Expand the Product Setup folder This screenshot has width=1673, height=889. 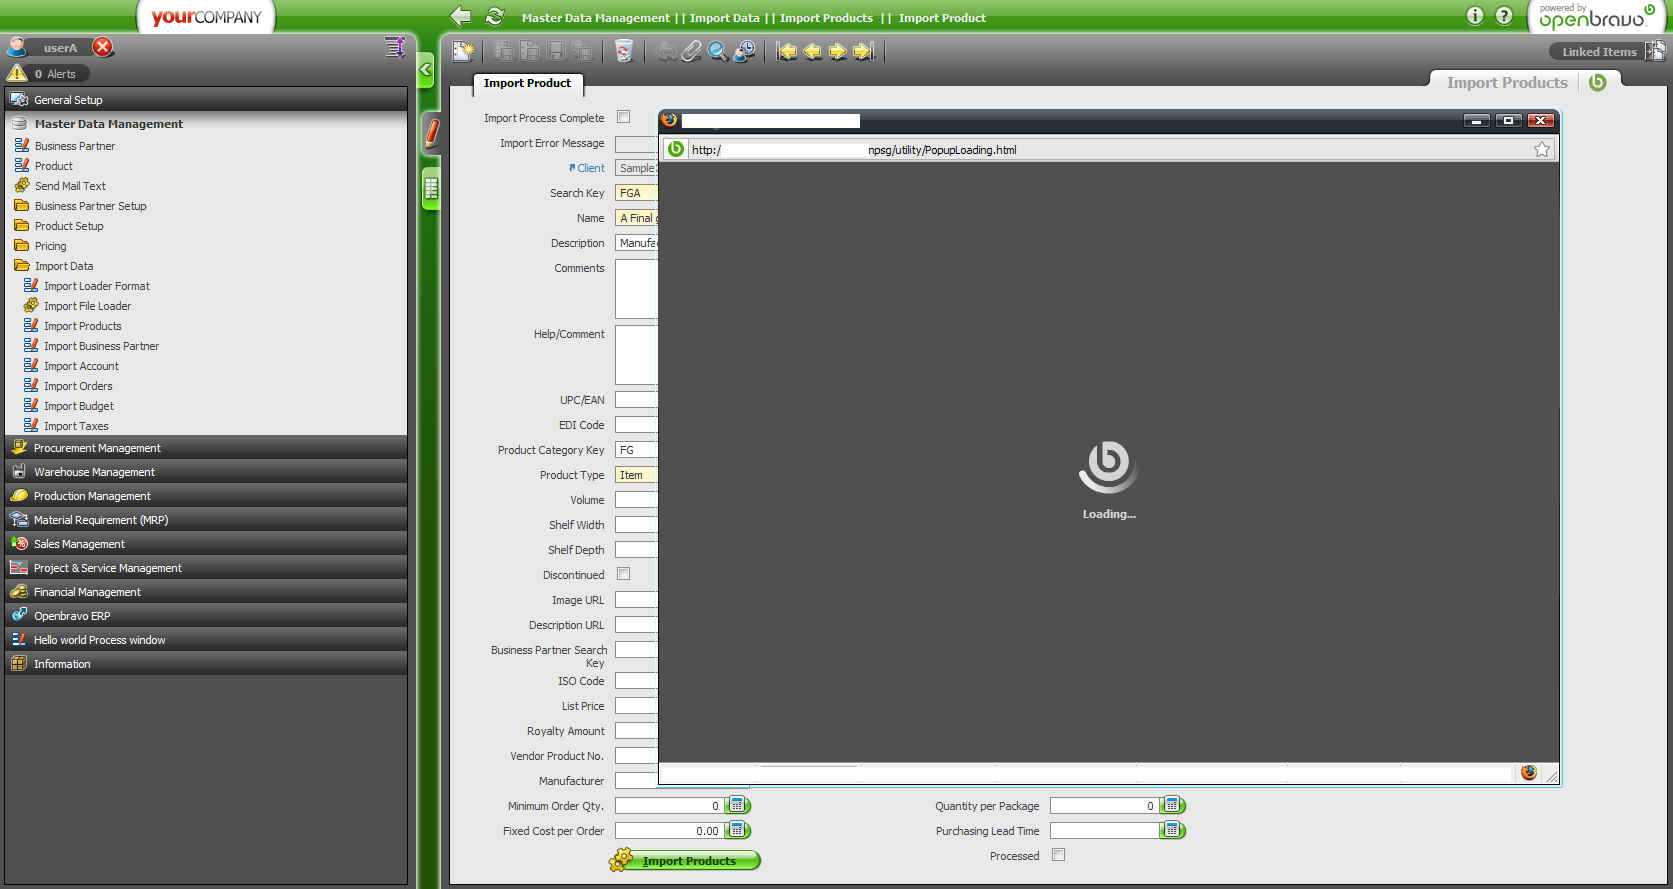tap(69, 226)
